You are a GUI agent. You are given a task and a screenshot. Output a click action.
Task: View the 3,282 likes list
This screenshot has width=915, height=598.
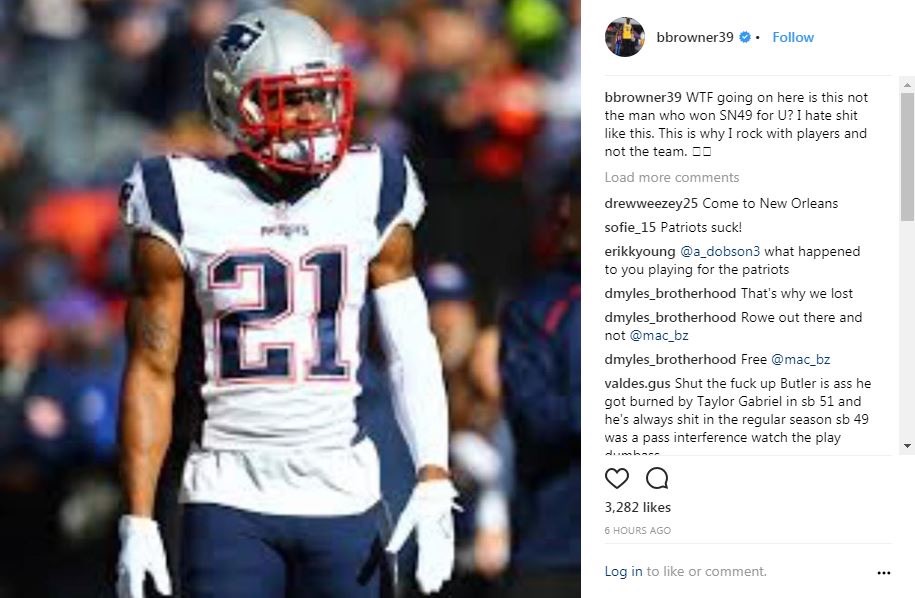638,508
